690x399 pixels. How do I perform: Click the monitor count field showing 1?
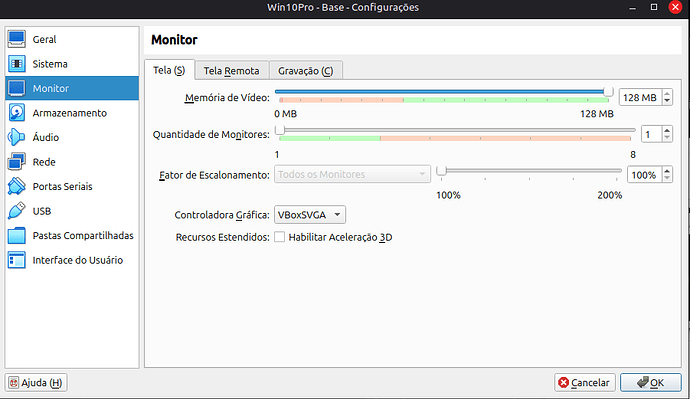pos(651,134)
